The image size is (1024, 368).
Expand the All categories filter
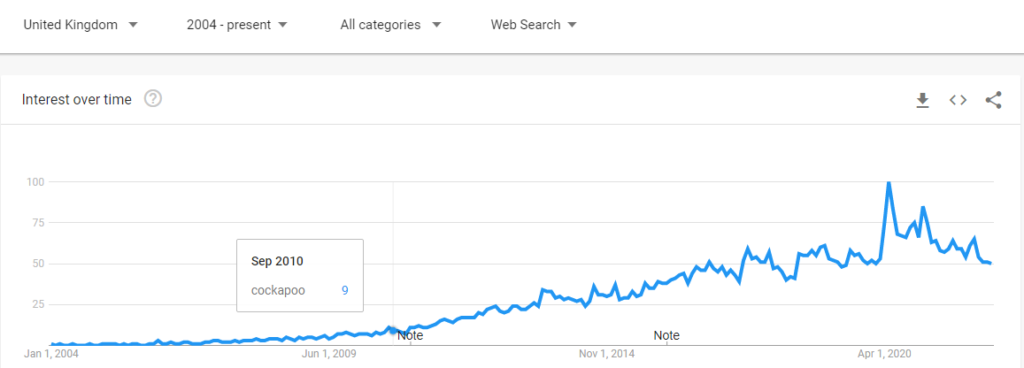click(391, 25)
